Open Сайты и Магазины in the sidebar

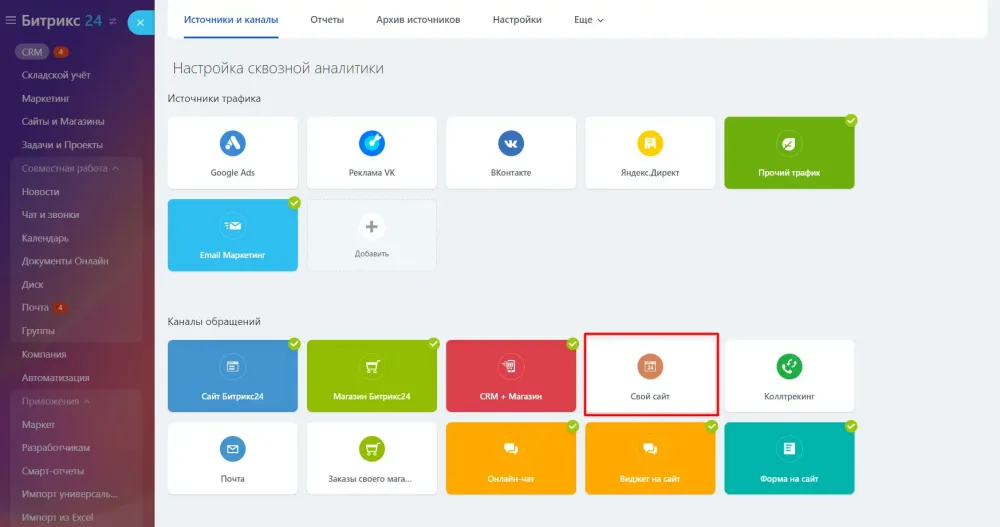coord(63,121)
